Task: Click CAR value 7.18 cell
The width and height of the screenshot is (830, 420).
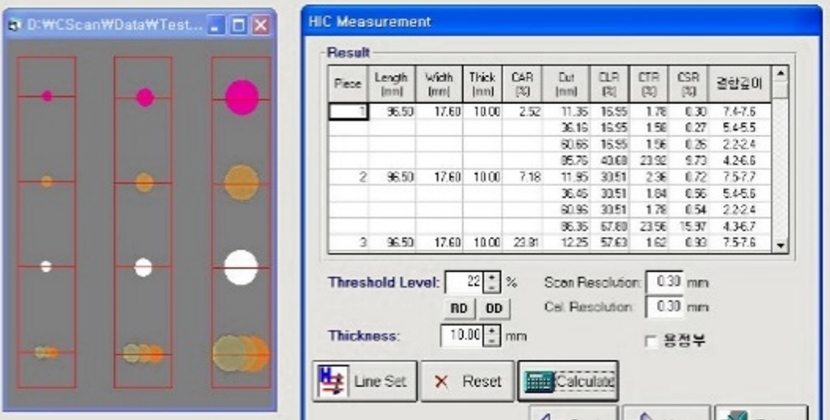Action: coord(522,177)
